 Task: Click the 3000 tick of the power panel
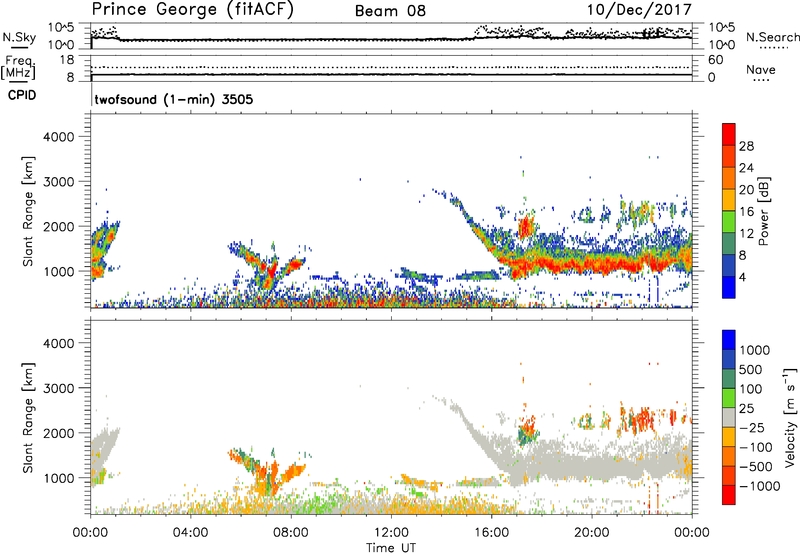coord(58,182)
